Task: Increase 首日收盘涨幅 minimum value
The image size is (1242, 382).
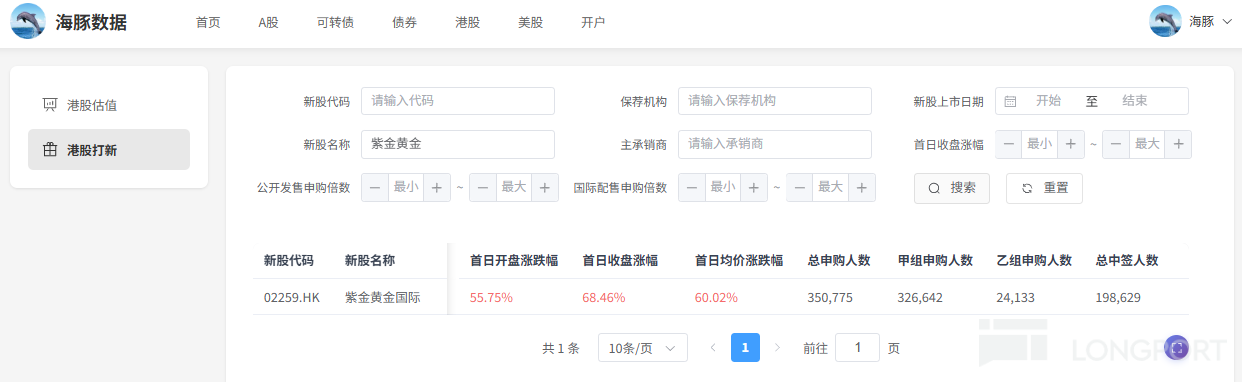Action: click(1071, 144)
